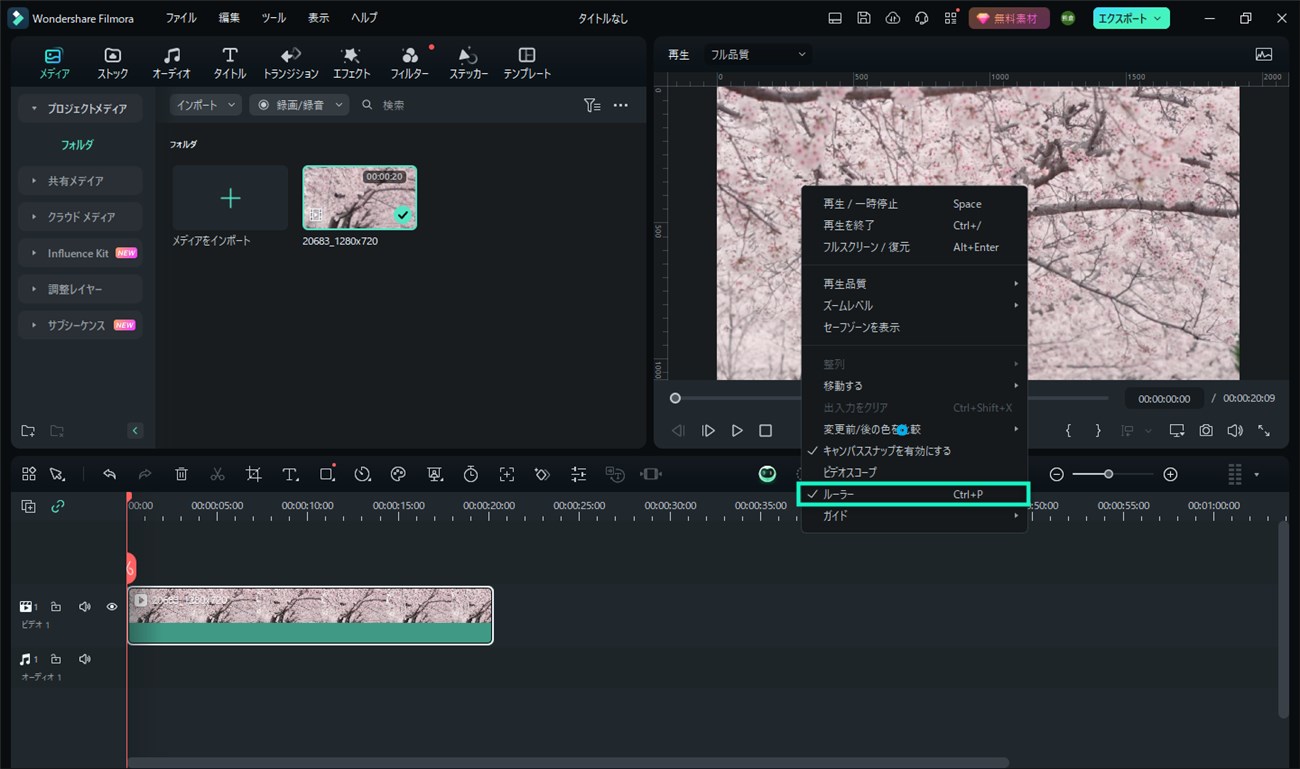Click the delete trash icon in timeline toolbar
This screenshot has width=1300, height=769.
click(181, 474)
